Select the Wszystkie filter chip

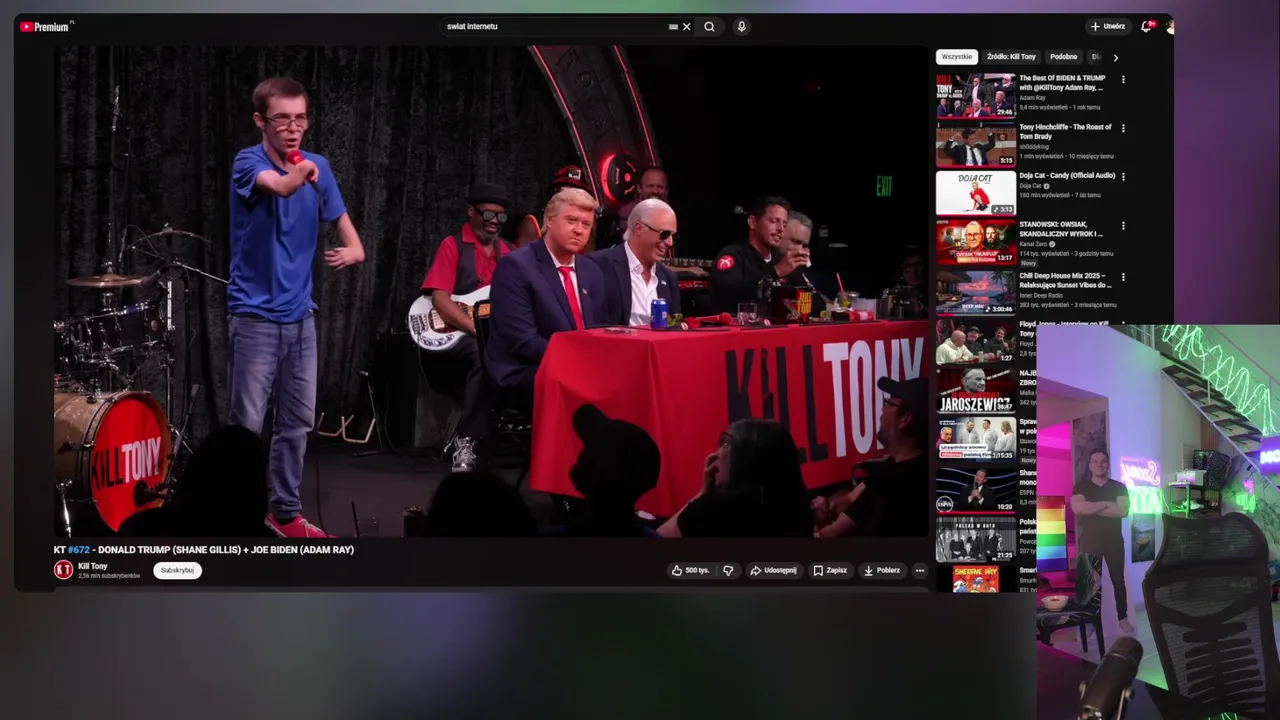[957, 57]
